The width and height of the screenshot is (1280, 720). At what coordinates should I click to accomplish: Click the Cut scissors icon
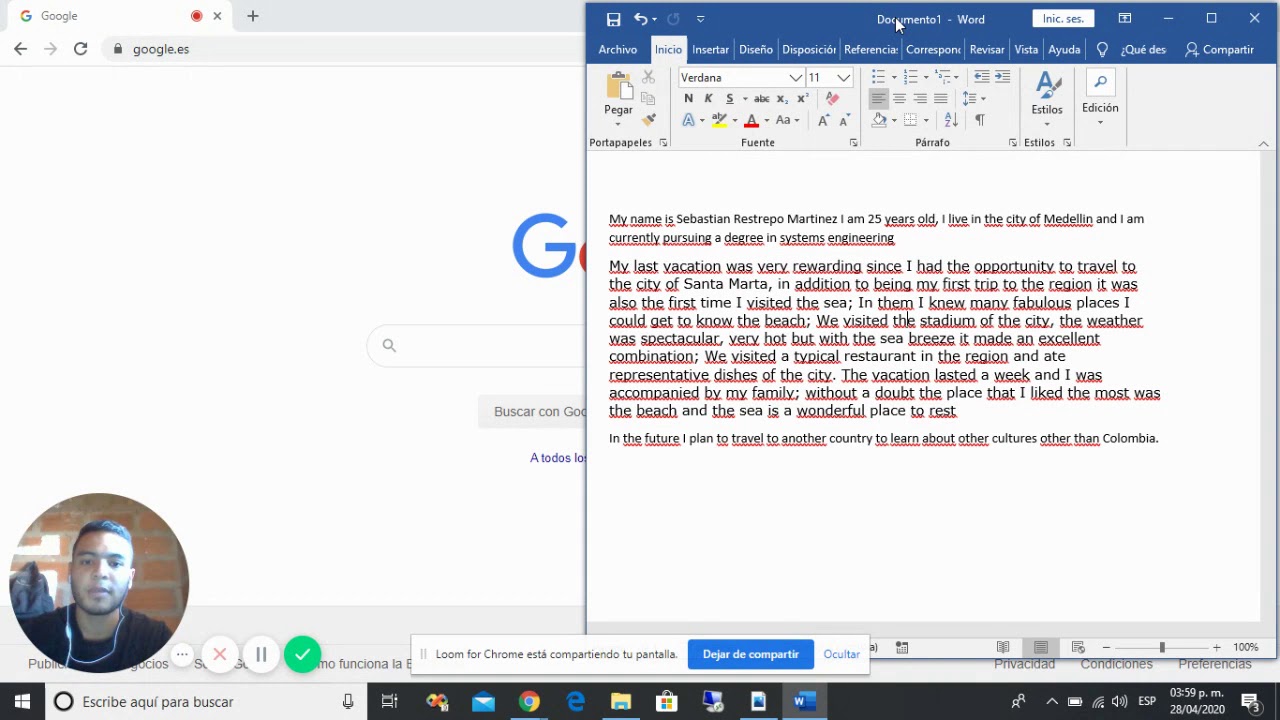[648, 77]
